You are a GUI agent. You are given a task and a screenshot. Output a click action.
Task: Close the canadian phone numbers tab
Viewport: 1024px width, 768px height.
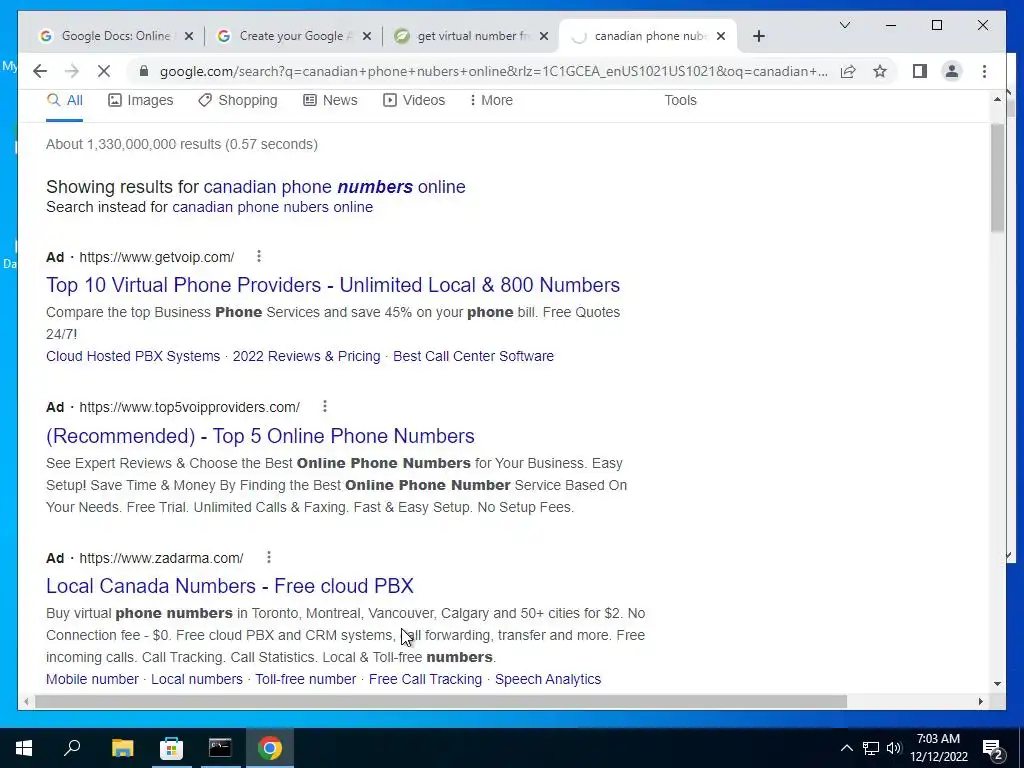(721, 36)
